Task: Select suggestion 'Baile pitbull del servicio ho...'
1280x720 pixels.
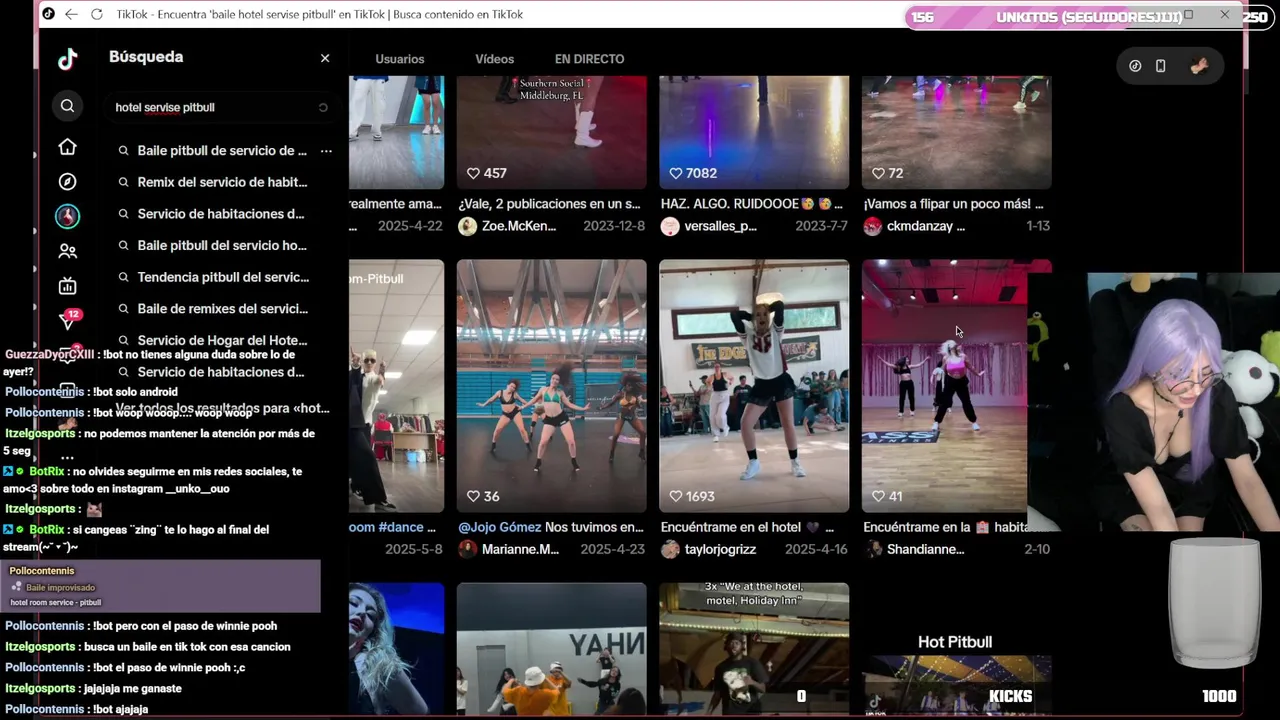Action: coord(222,245)
